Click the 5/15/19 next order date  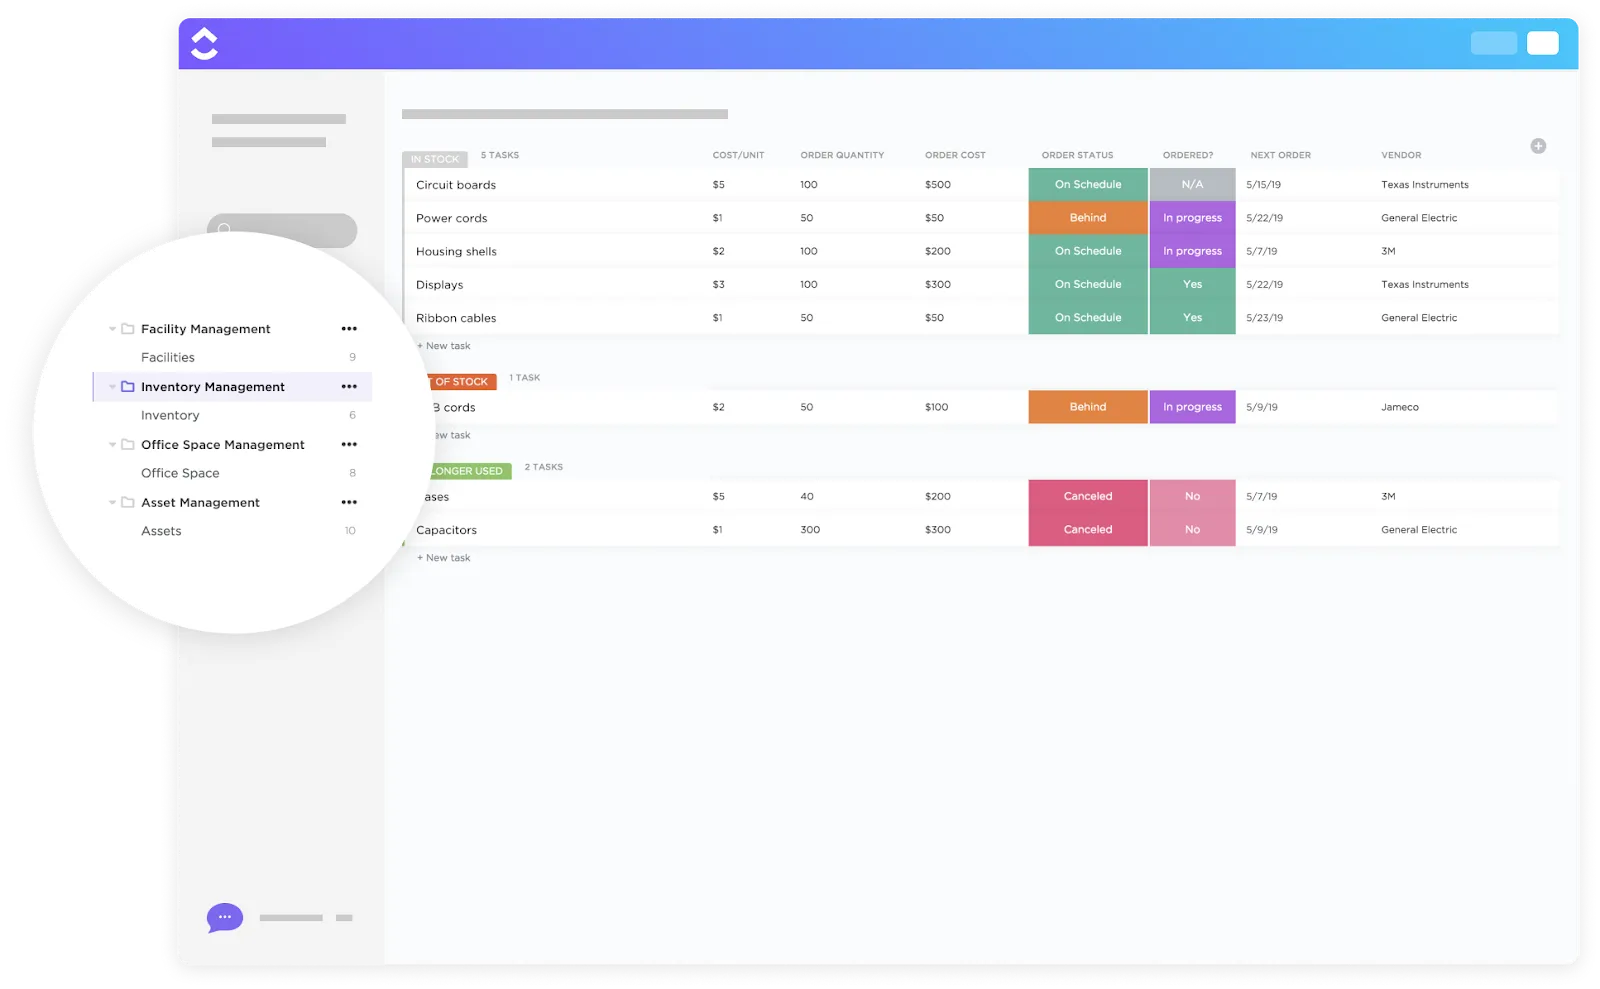point(1263,185)
